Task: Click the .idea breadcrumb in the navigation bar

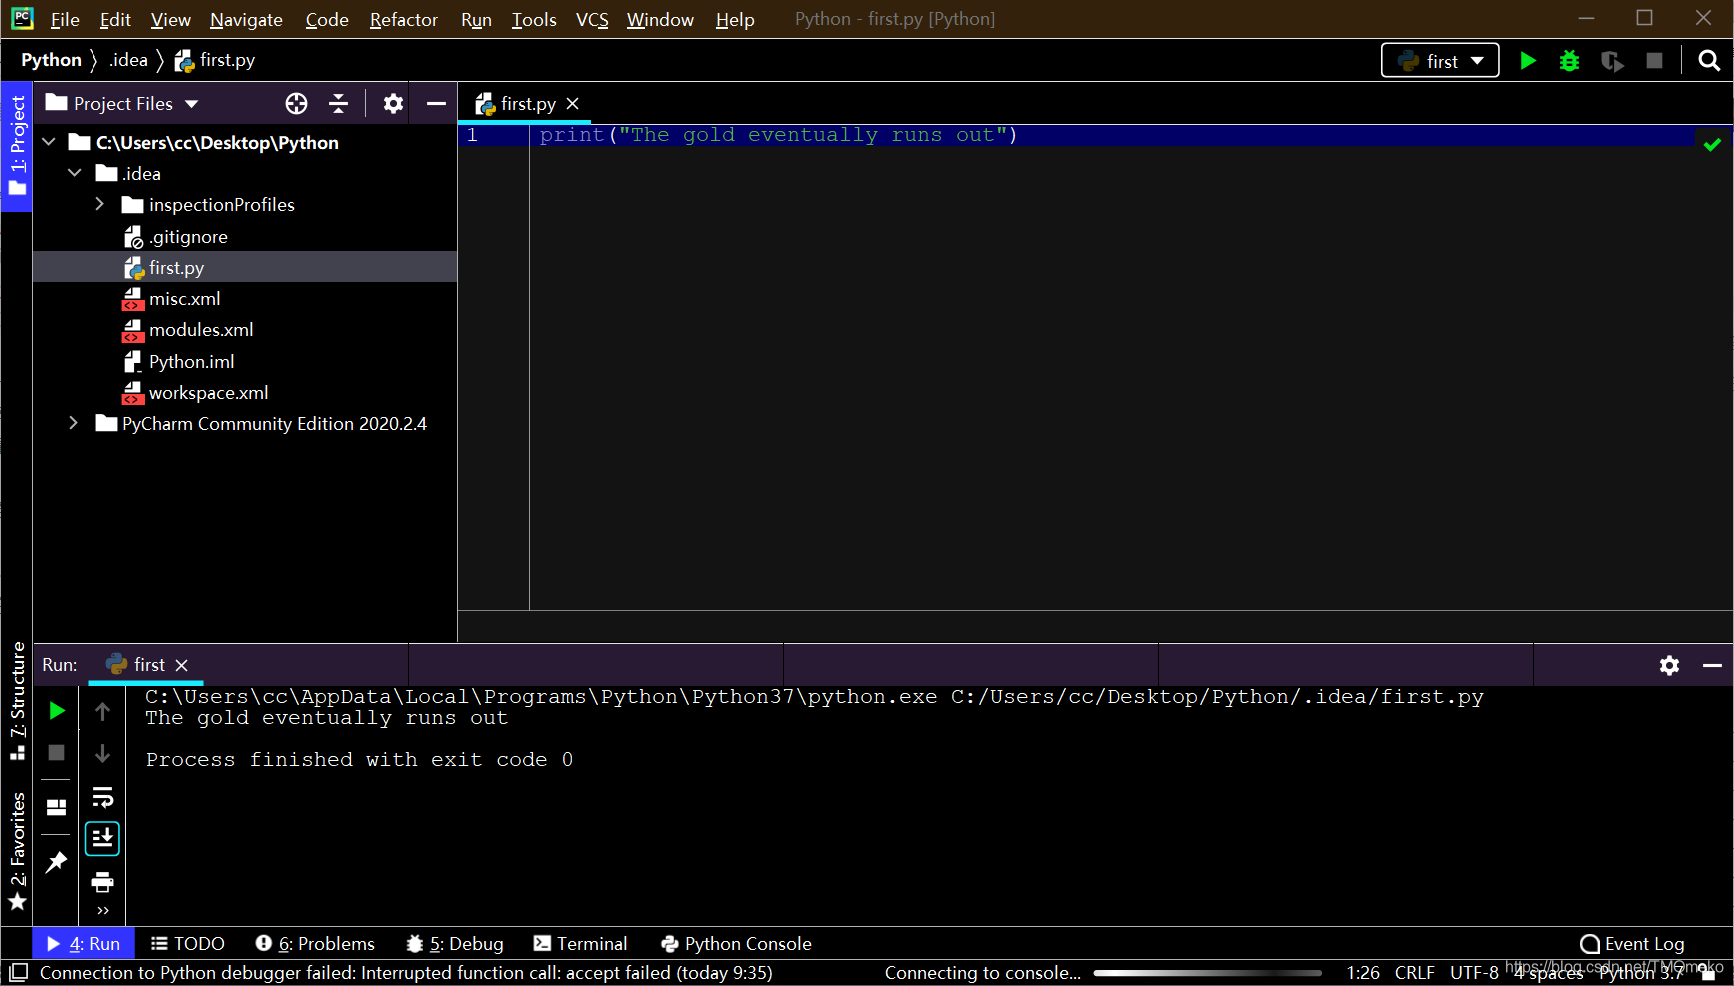Action: click(x=128, y=60)
